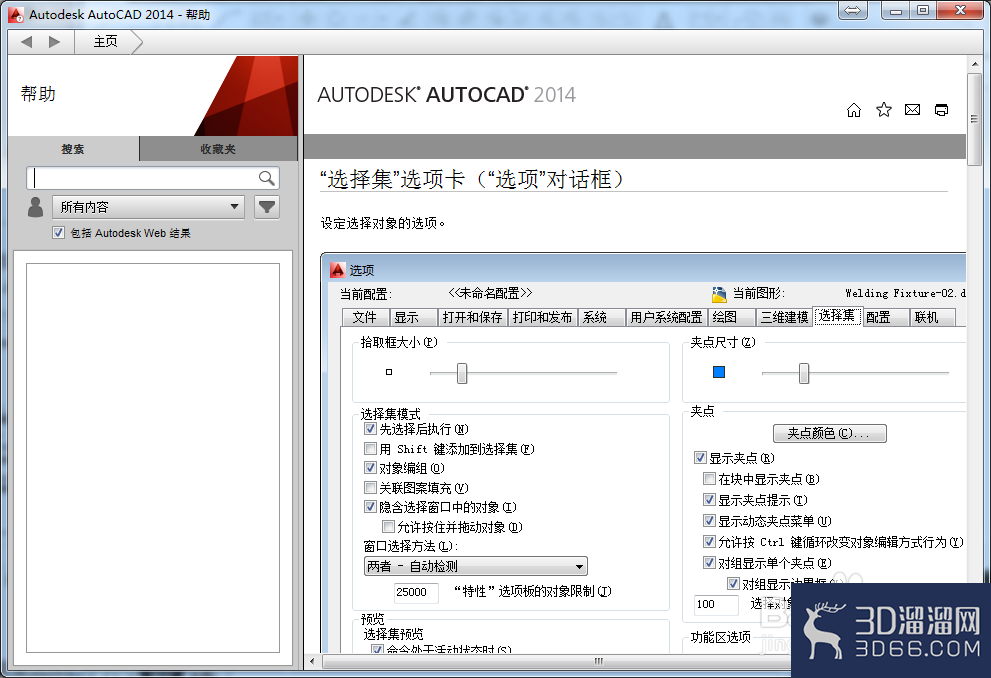
Task: Click the AutoCAD logo in title bar
Action: pyautogui.click(x=16, y=14)
